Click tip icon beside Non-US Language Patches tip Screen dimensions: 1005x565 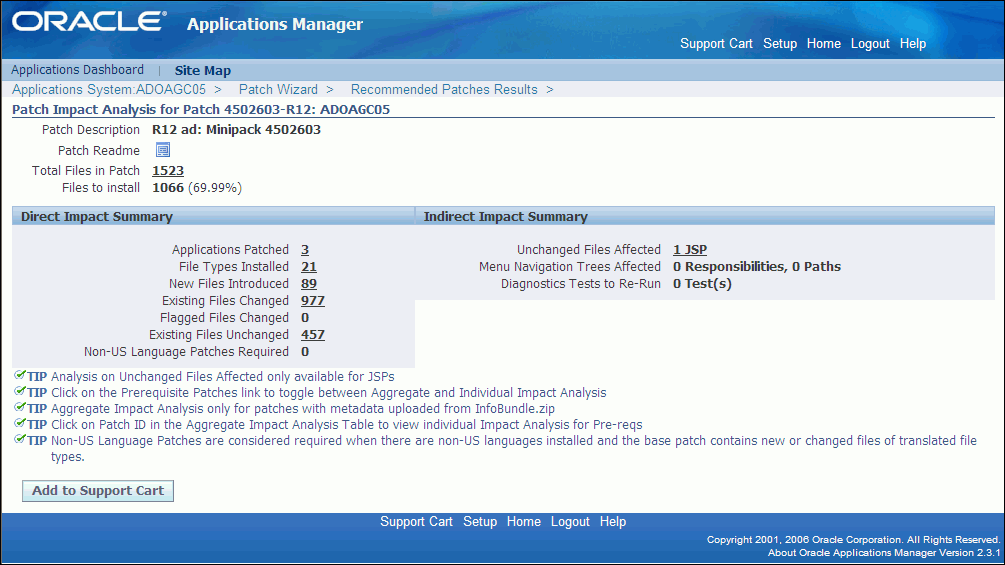20,439
